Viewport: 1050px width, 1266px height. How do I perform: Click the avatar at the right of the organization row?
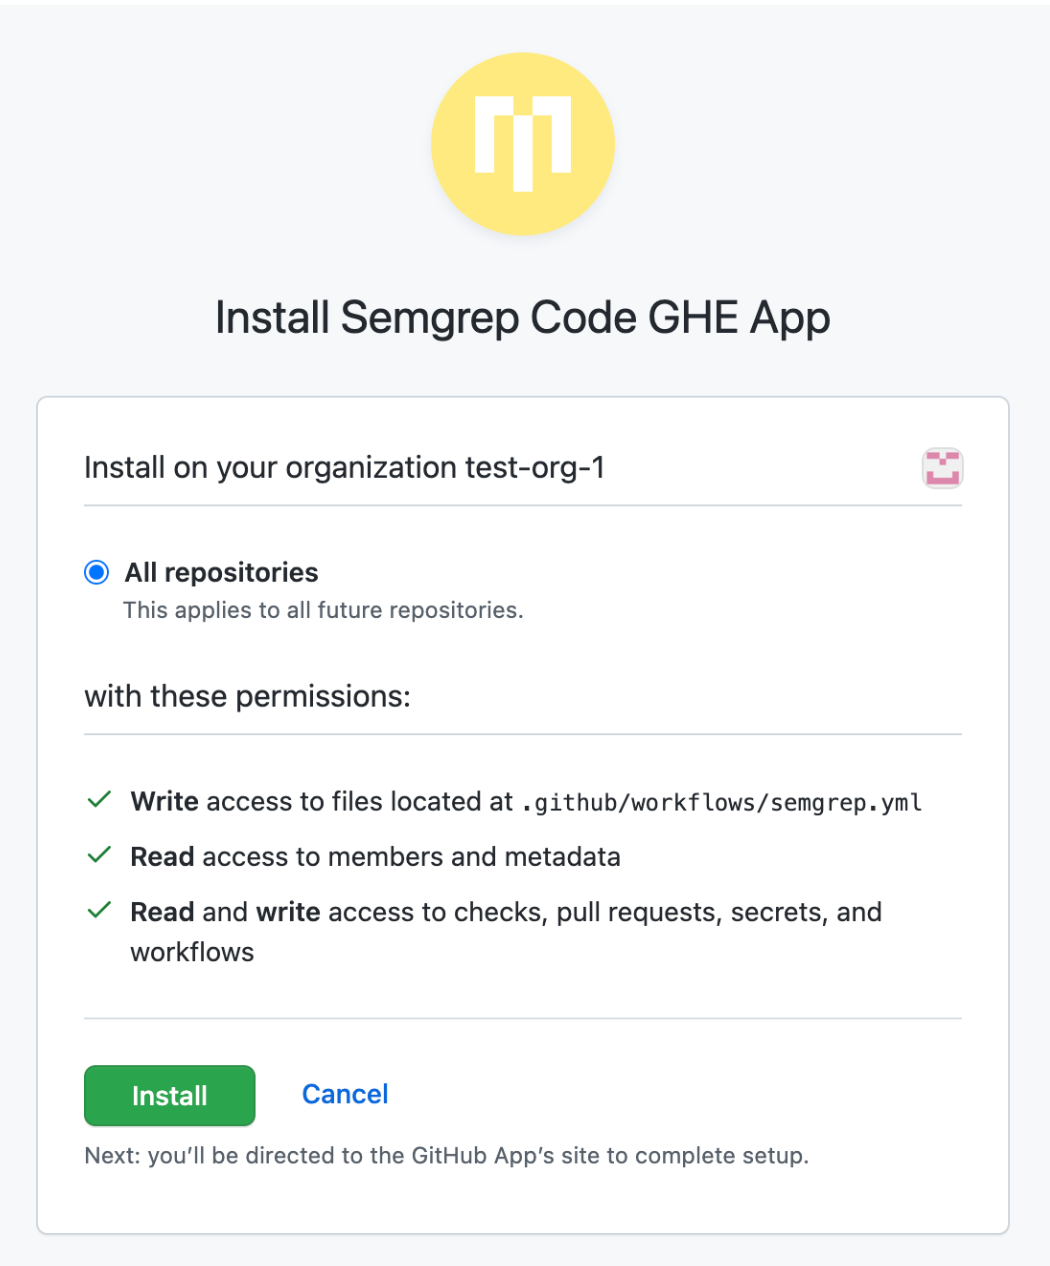[x=941, y=468]
